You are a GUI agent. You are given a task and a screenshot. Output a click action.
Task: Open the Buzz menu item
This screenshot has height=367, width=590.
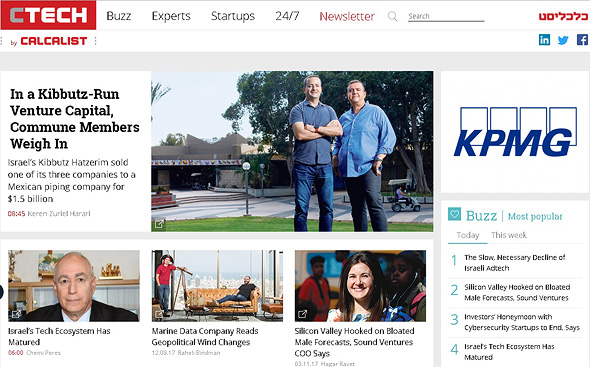click(x=119, y=16)
